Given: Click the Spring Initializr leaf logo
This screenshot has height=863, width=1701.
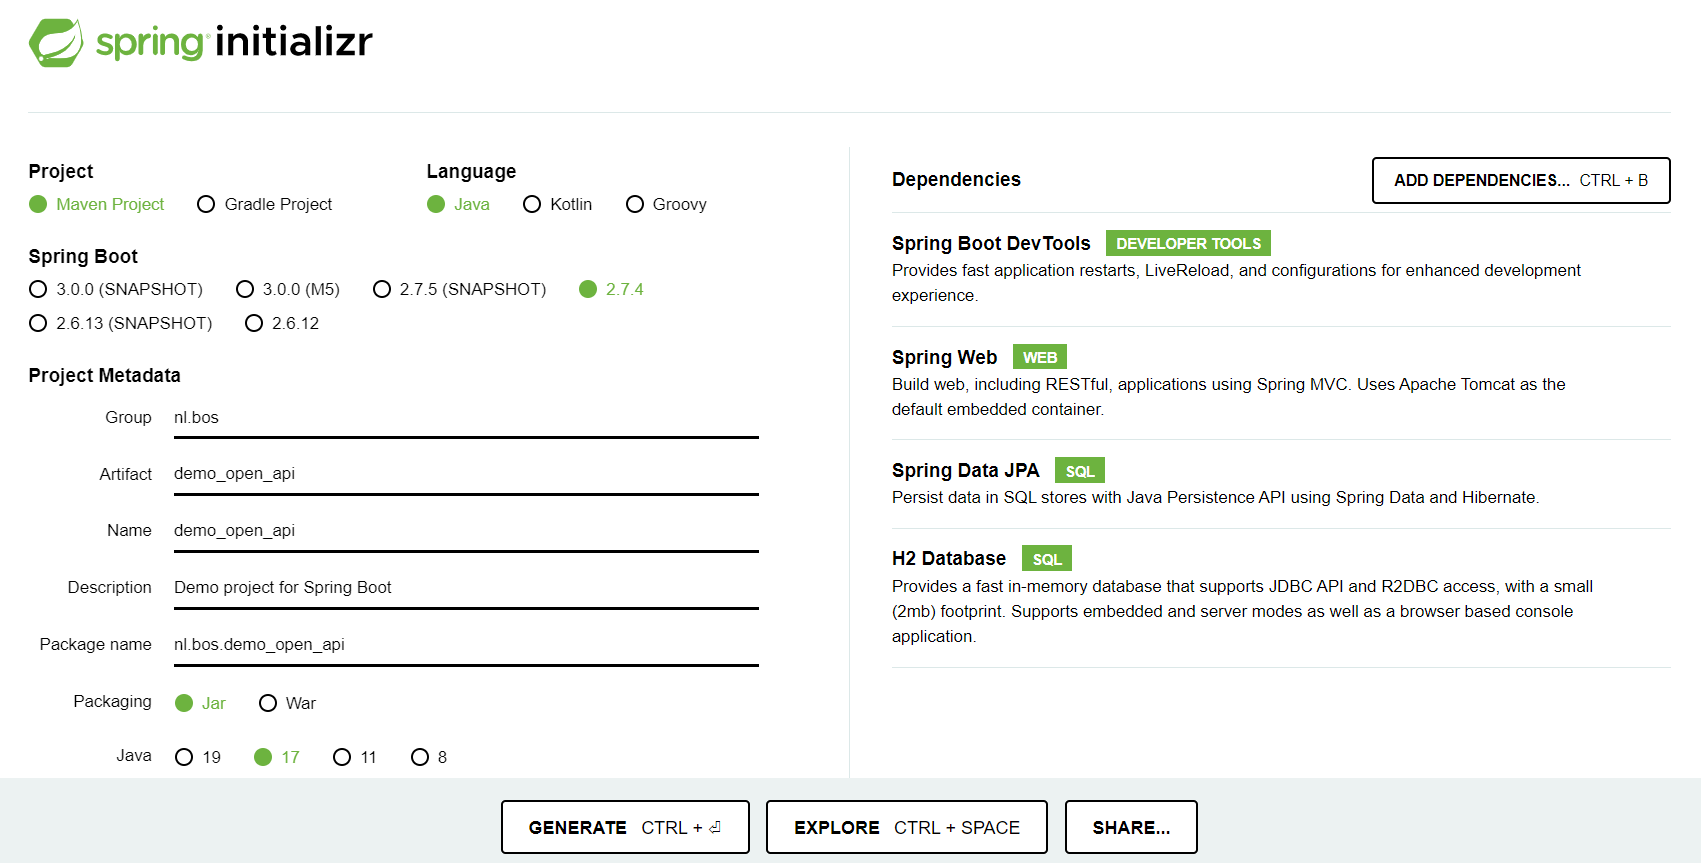Looking at the screenshot, I should (x=56, y=43).
